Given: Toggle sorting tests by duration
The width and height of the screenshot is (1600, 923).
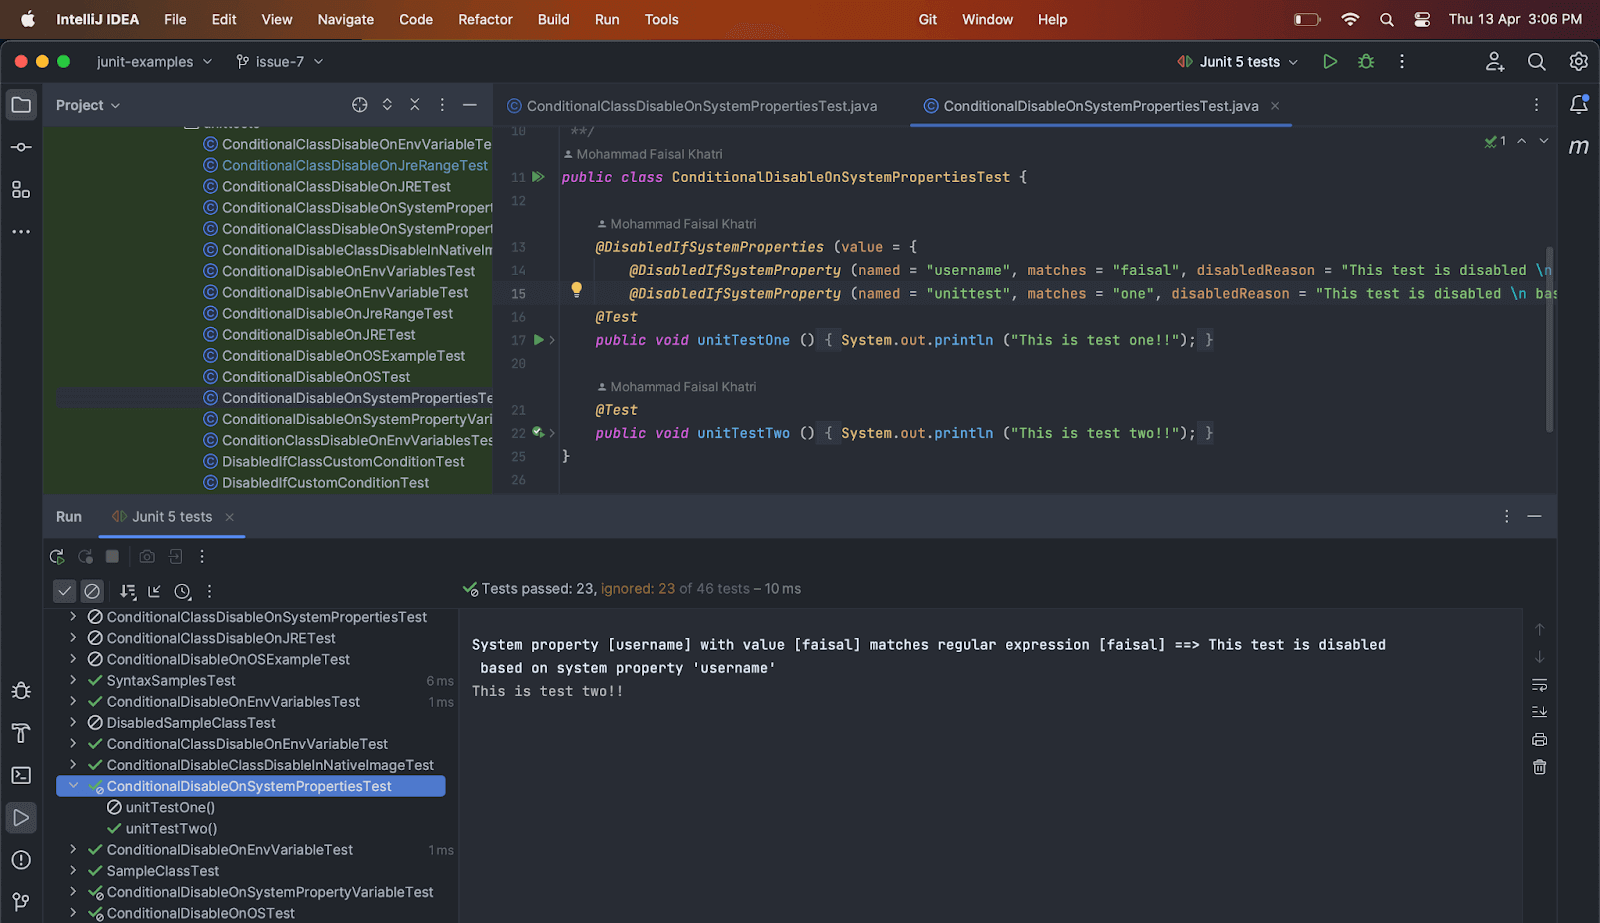Looking at the screenshot, I should coord(183,590).
